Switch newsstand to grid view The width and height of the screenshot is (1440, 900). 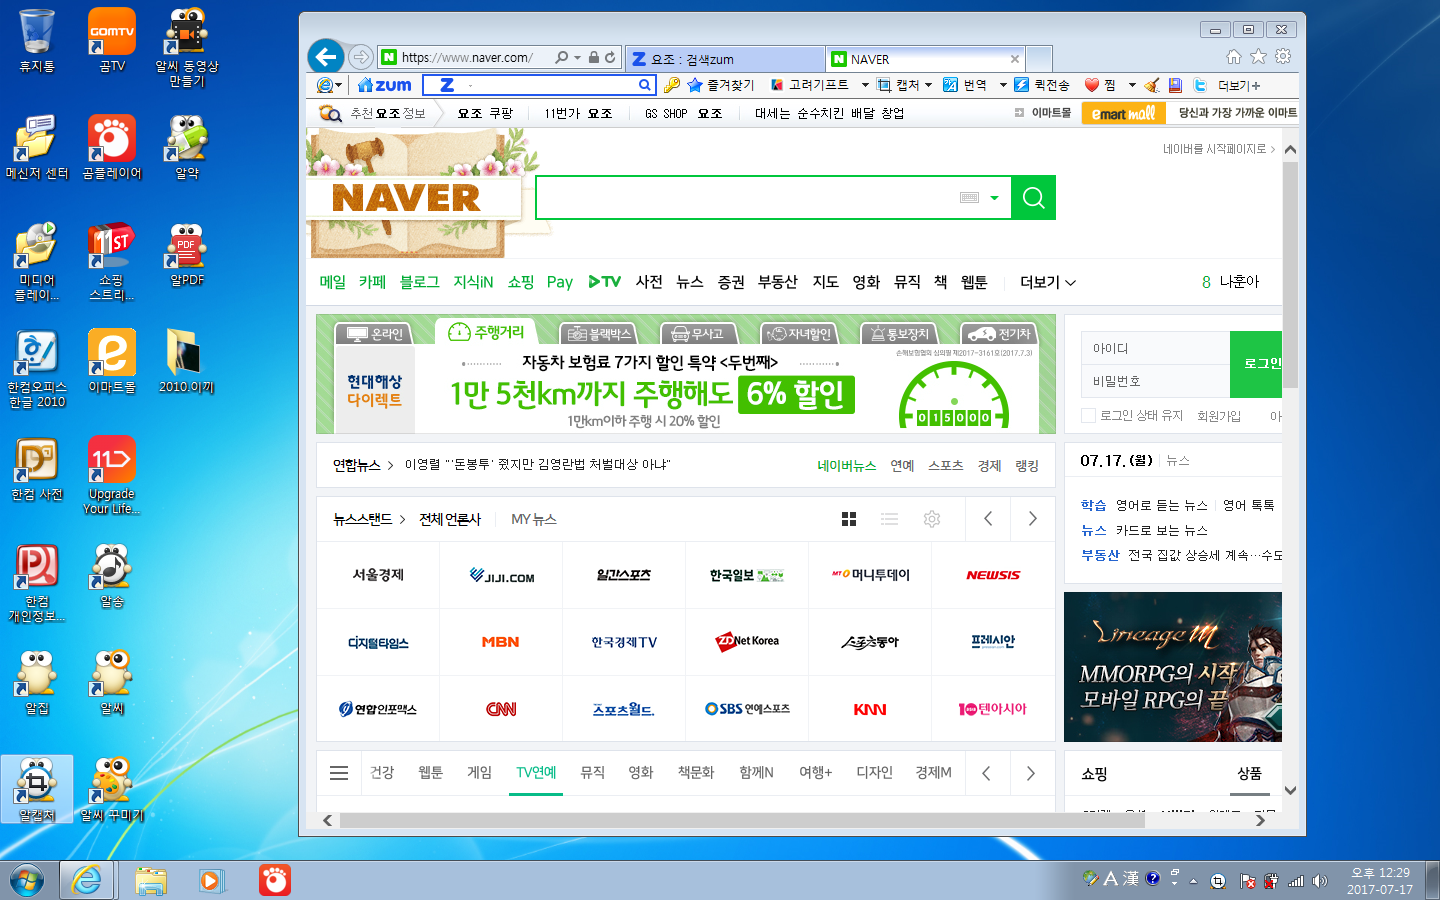[x=849, y=519]
